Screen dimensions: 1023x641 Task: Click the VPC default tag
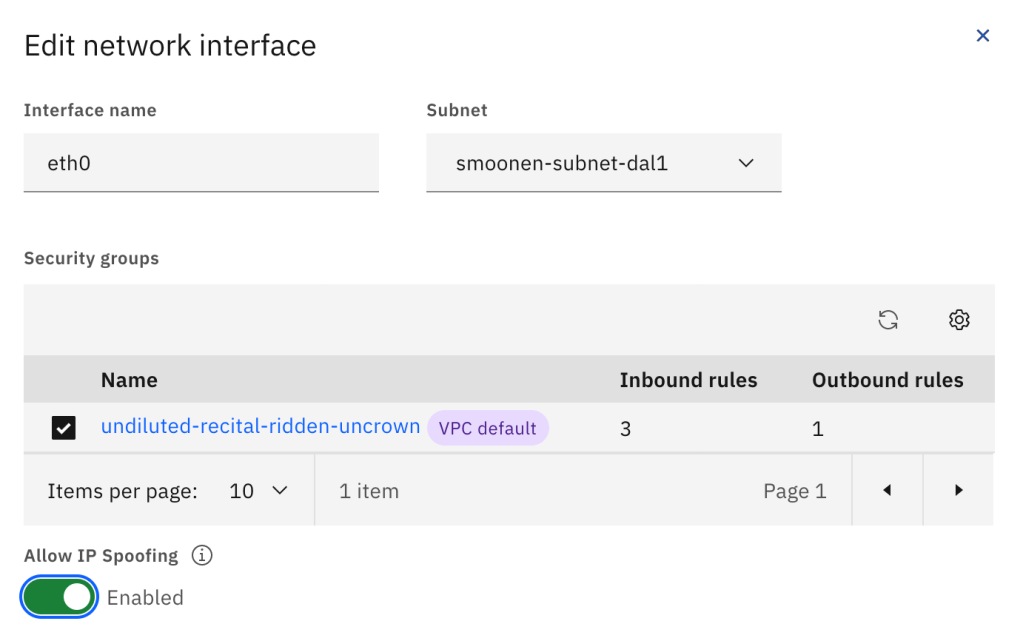(488, 428)
